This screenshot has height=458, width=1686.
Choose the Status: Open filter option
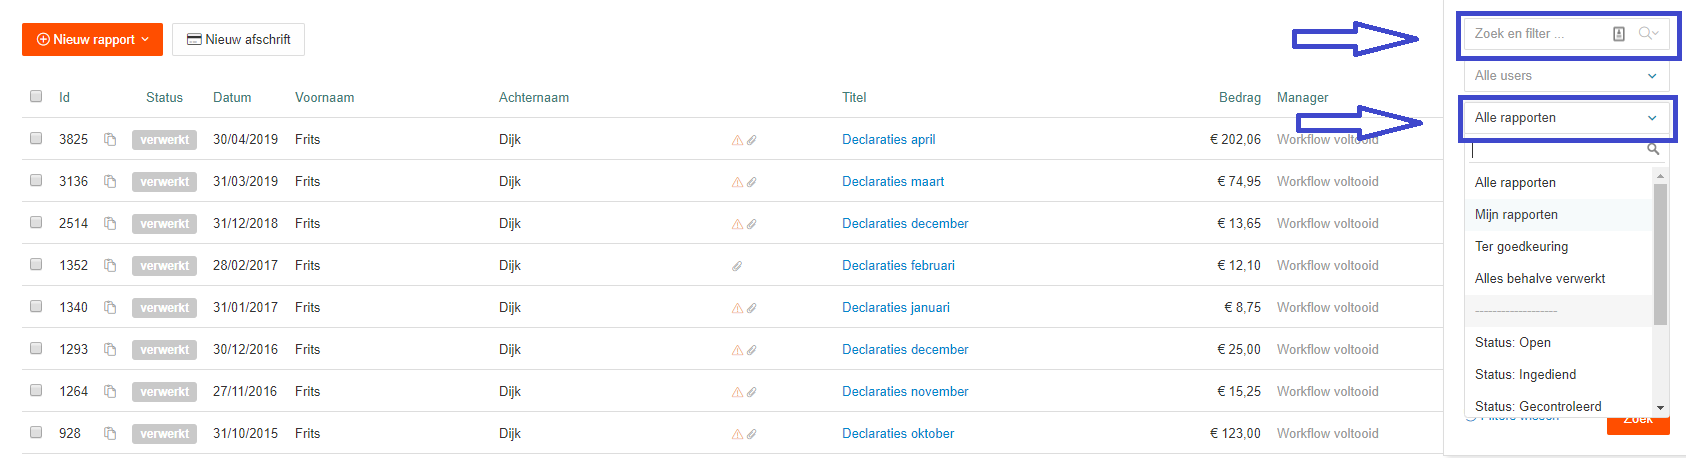[1512, 343]
